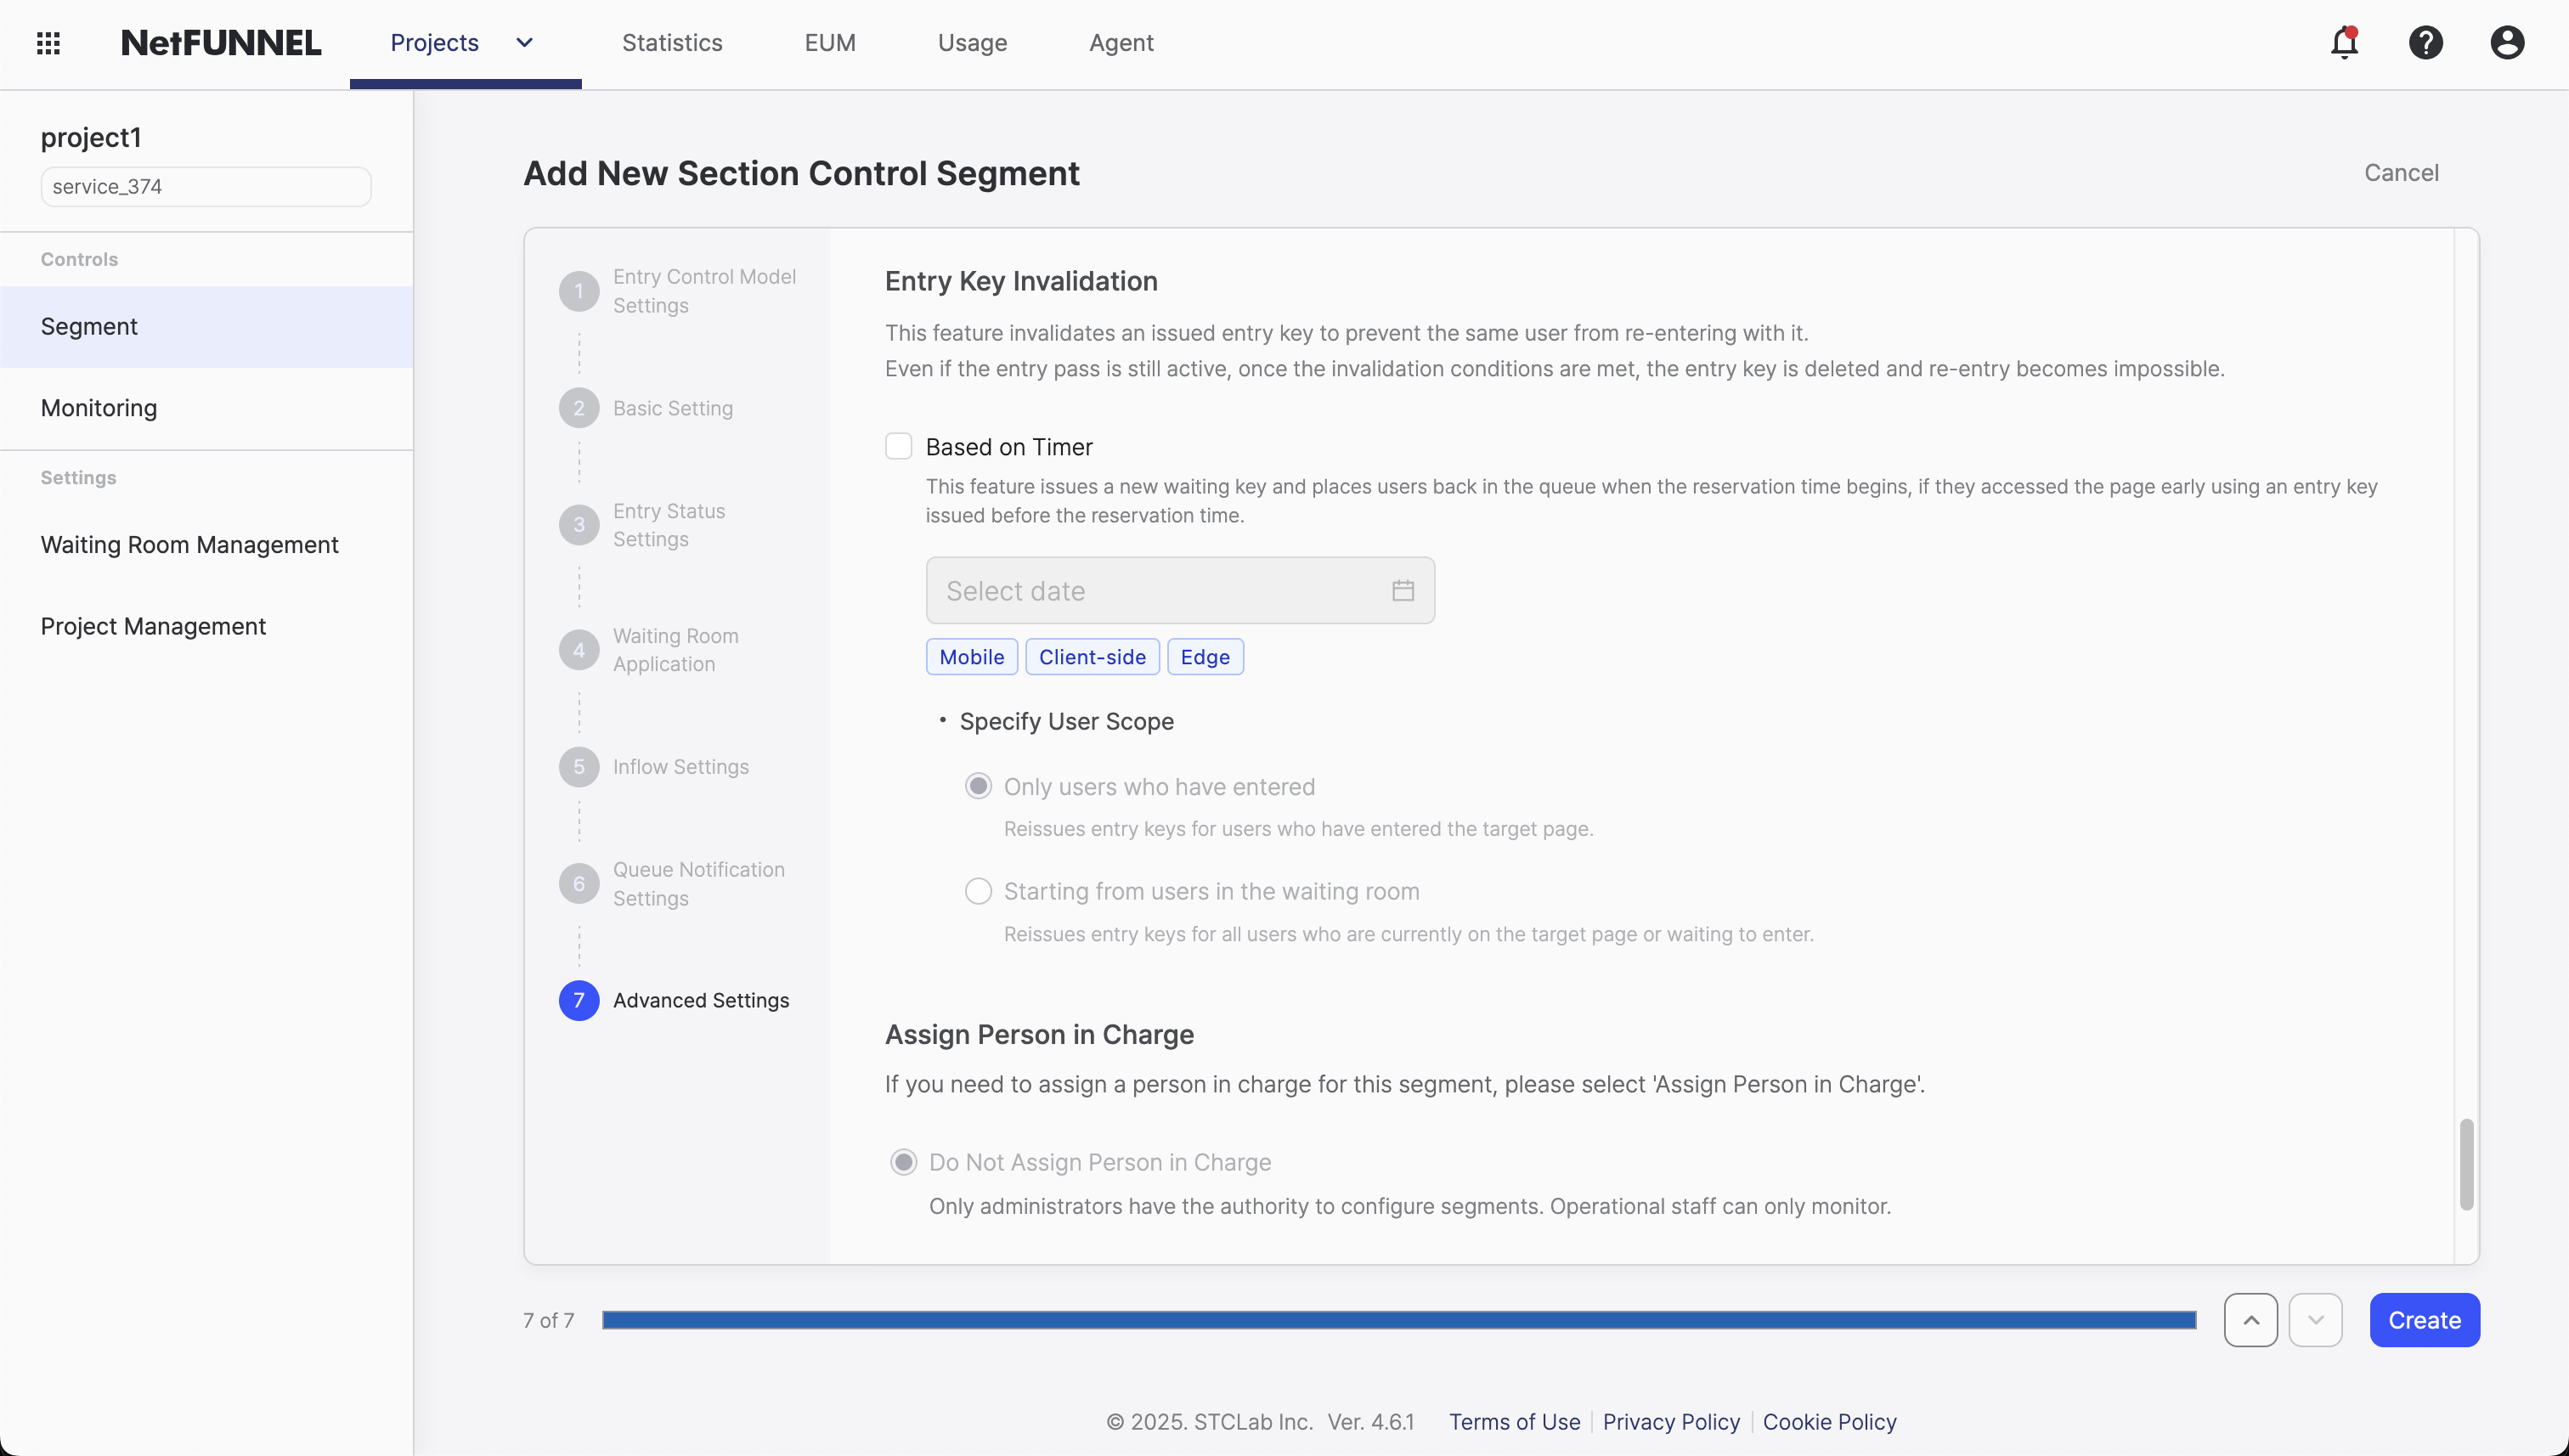Click the step 1 circle icon
The image size is (2569, 1456).
pyautogui.click(x=578, y=291)
